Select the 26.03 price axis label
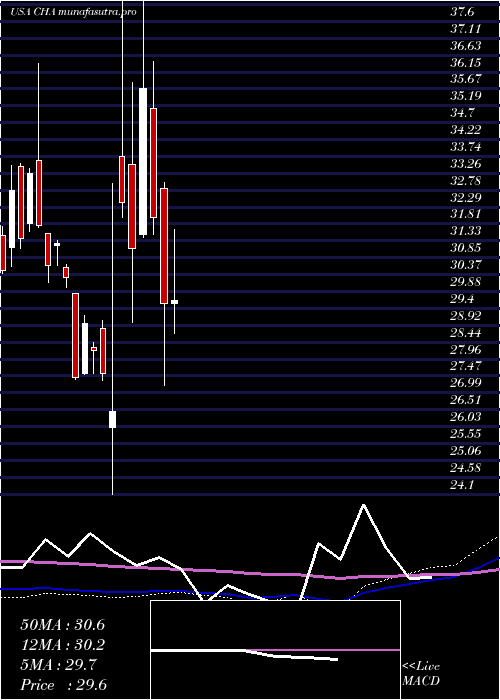Image resolution: width=500 pixels, height=700 pixels. 466,417
